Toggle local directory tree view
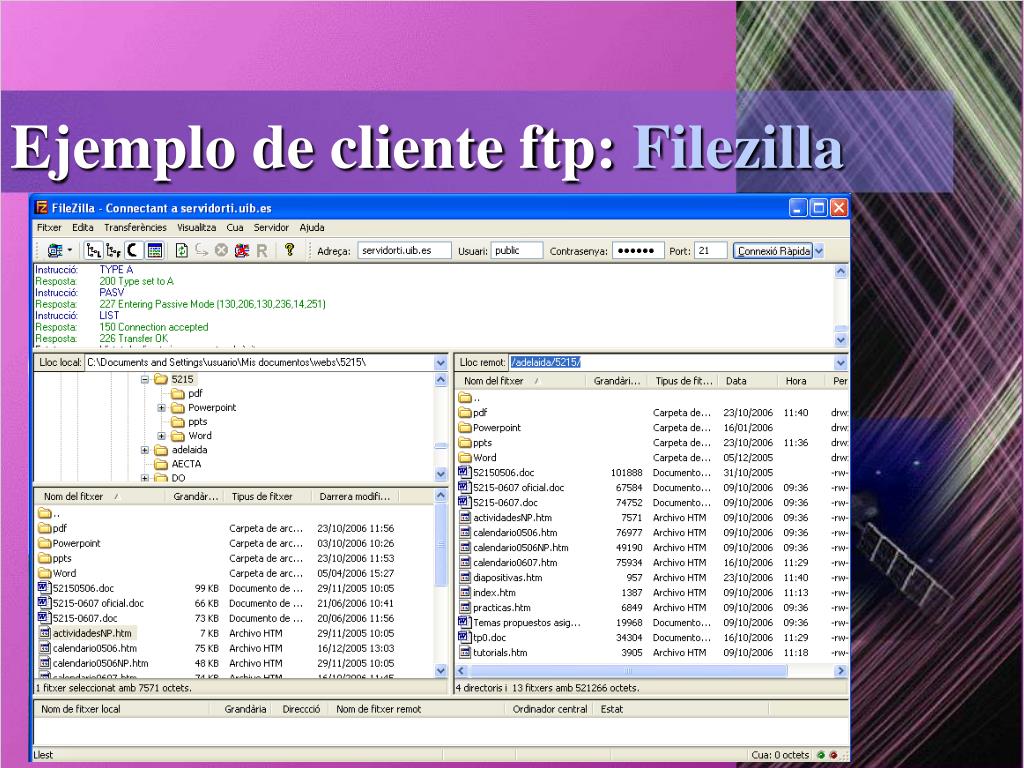Image resolution: width=1024 pixels, height=768 pixels. coord(94,251)
